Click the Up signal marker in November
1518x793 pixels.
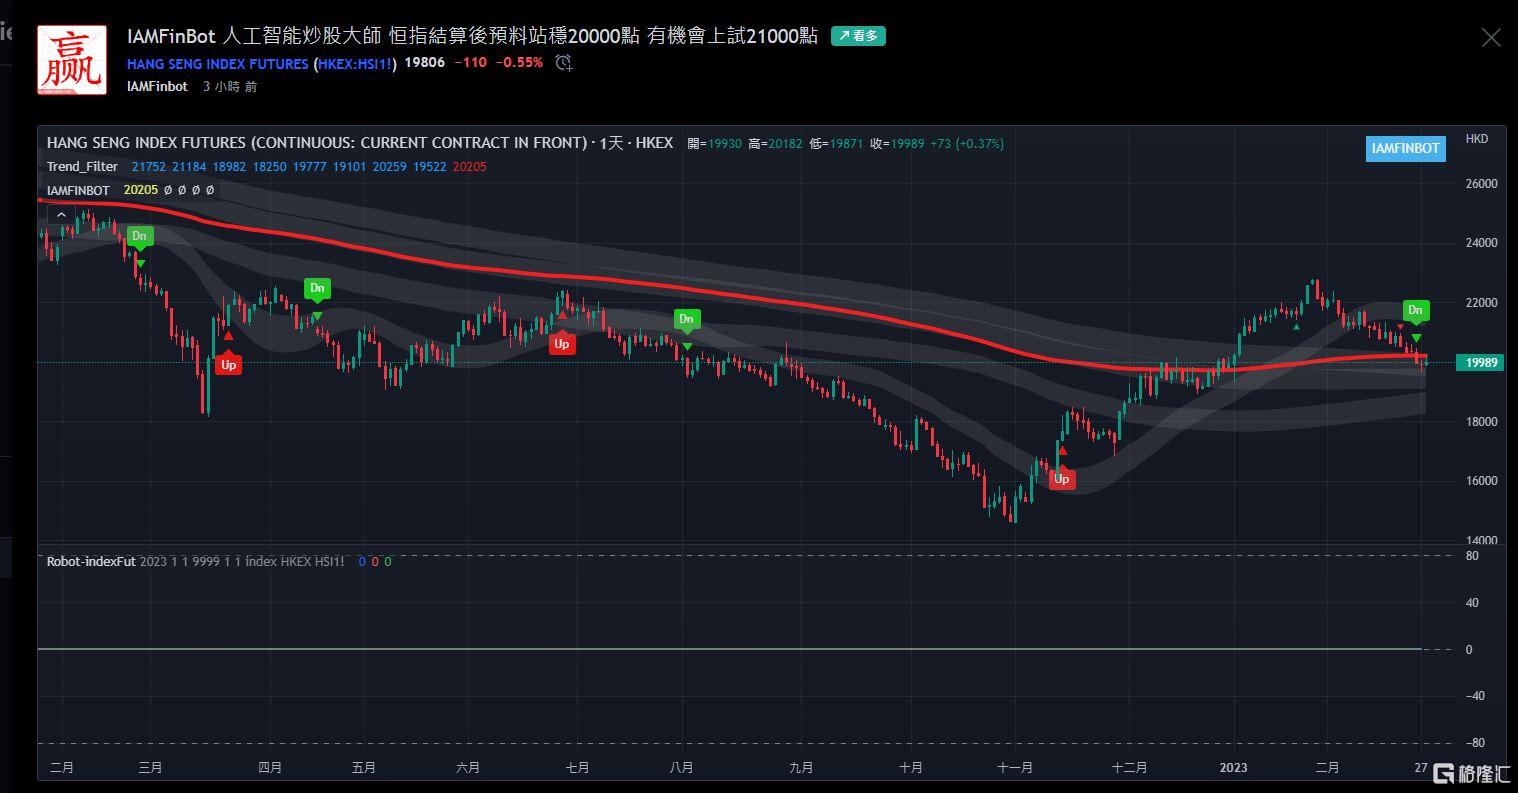coord(1061,479)
